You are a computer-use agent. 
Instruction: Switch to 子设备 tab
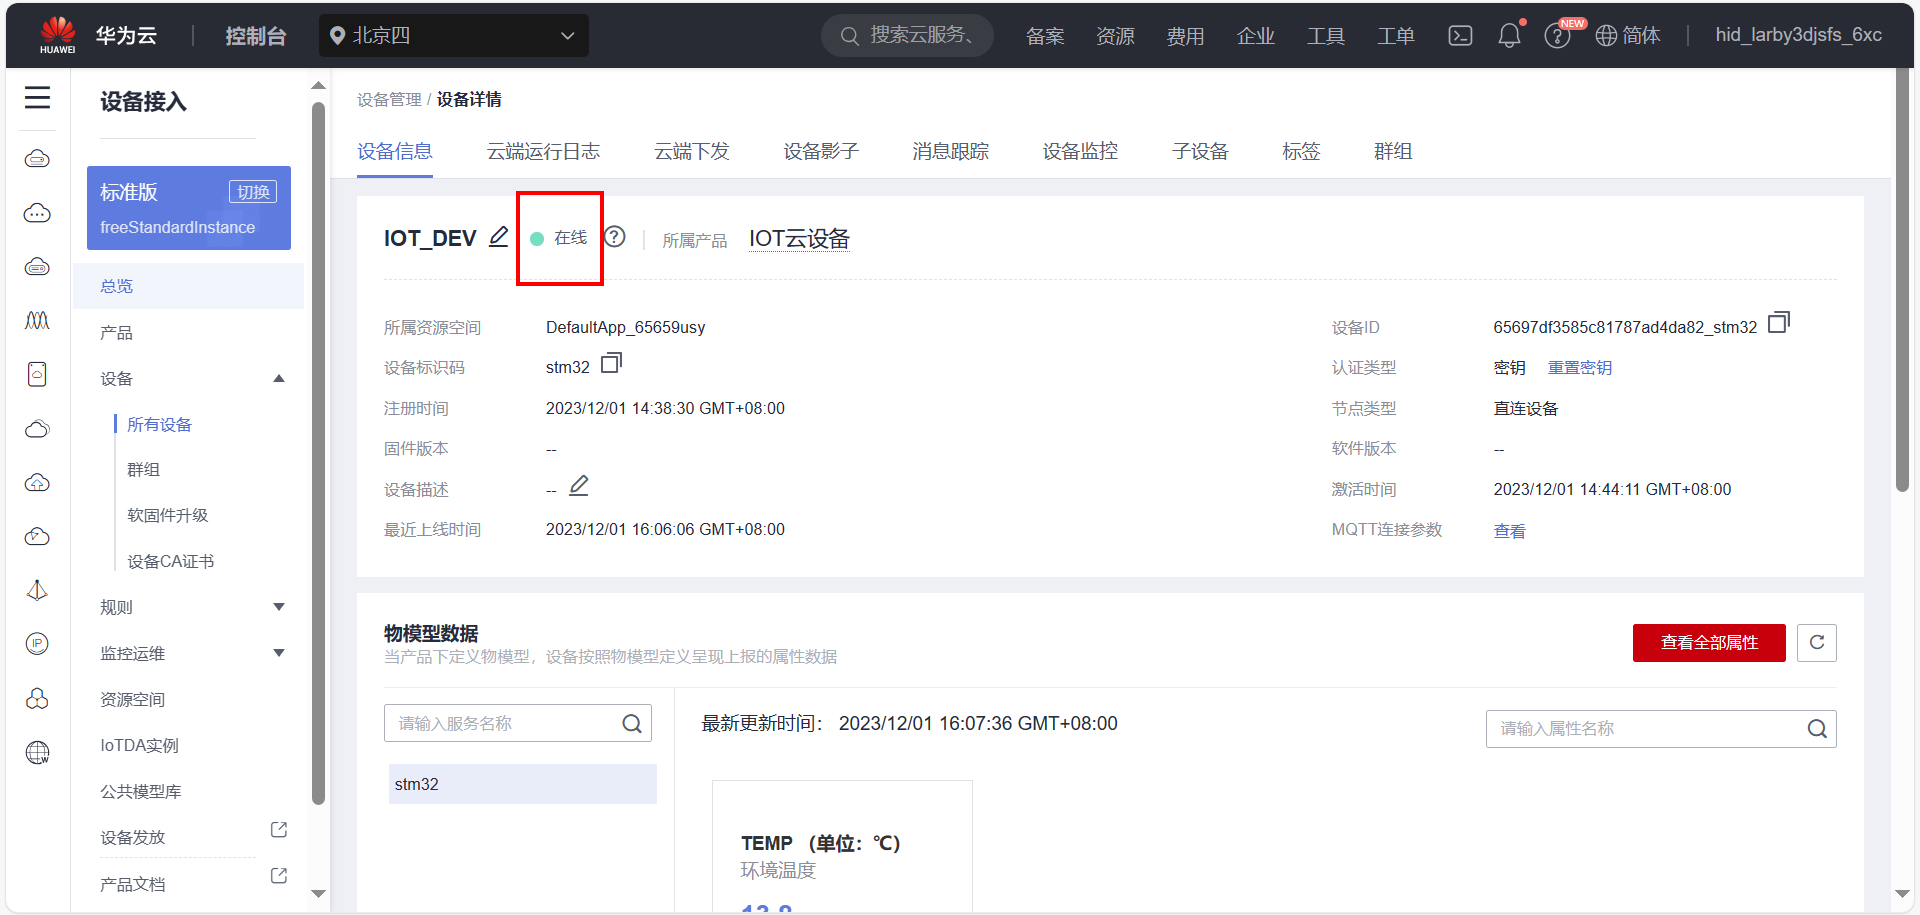[x=1200, y=151]
